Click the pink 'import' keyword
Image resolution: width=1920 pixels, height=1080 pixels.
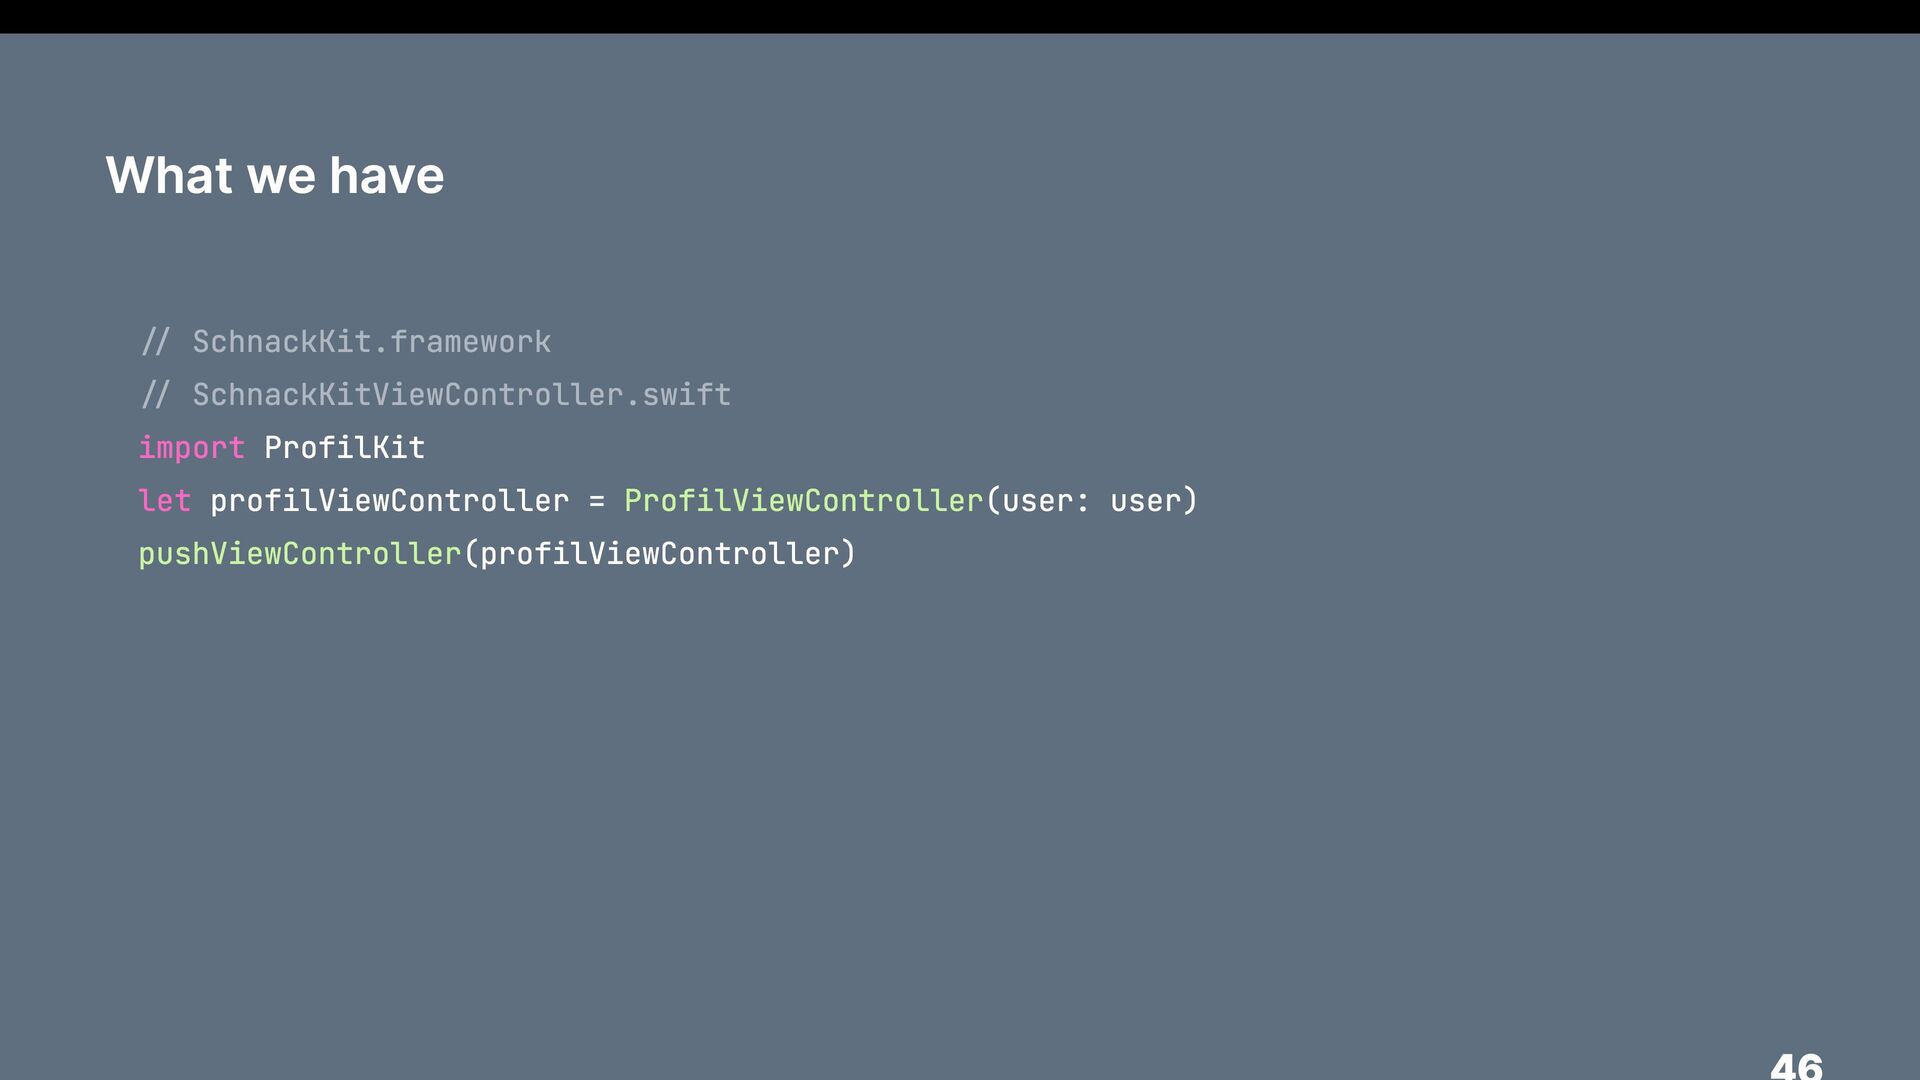click(x=191, y=449)
